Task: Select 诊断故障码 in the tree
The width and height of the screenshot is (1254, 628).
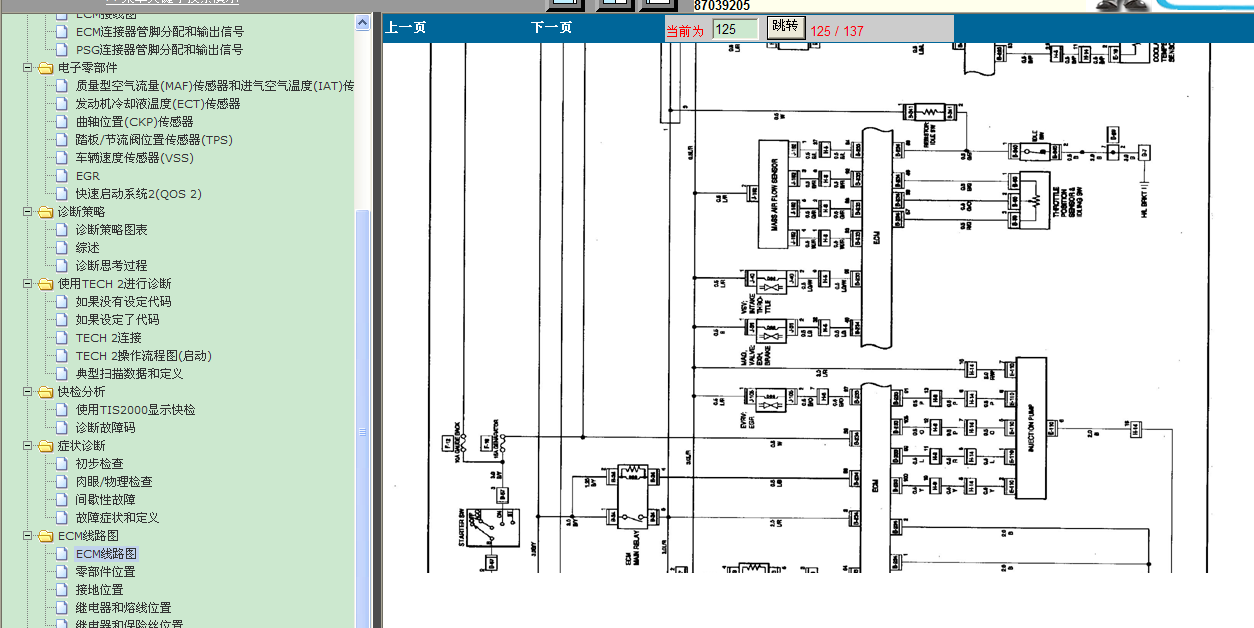Action: 105,428
